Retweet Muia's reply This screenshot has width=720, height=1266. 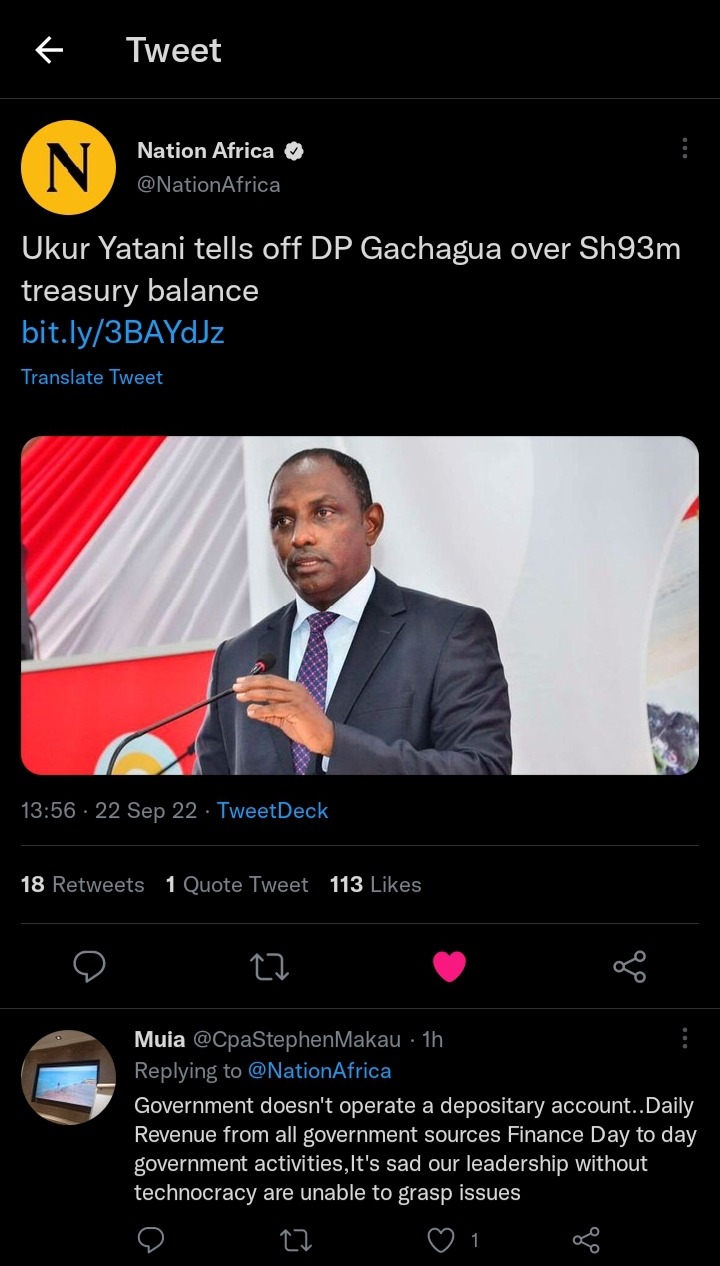pyautogui.click(x=296, y=1240)
